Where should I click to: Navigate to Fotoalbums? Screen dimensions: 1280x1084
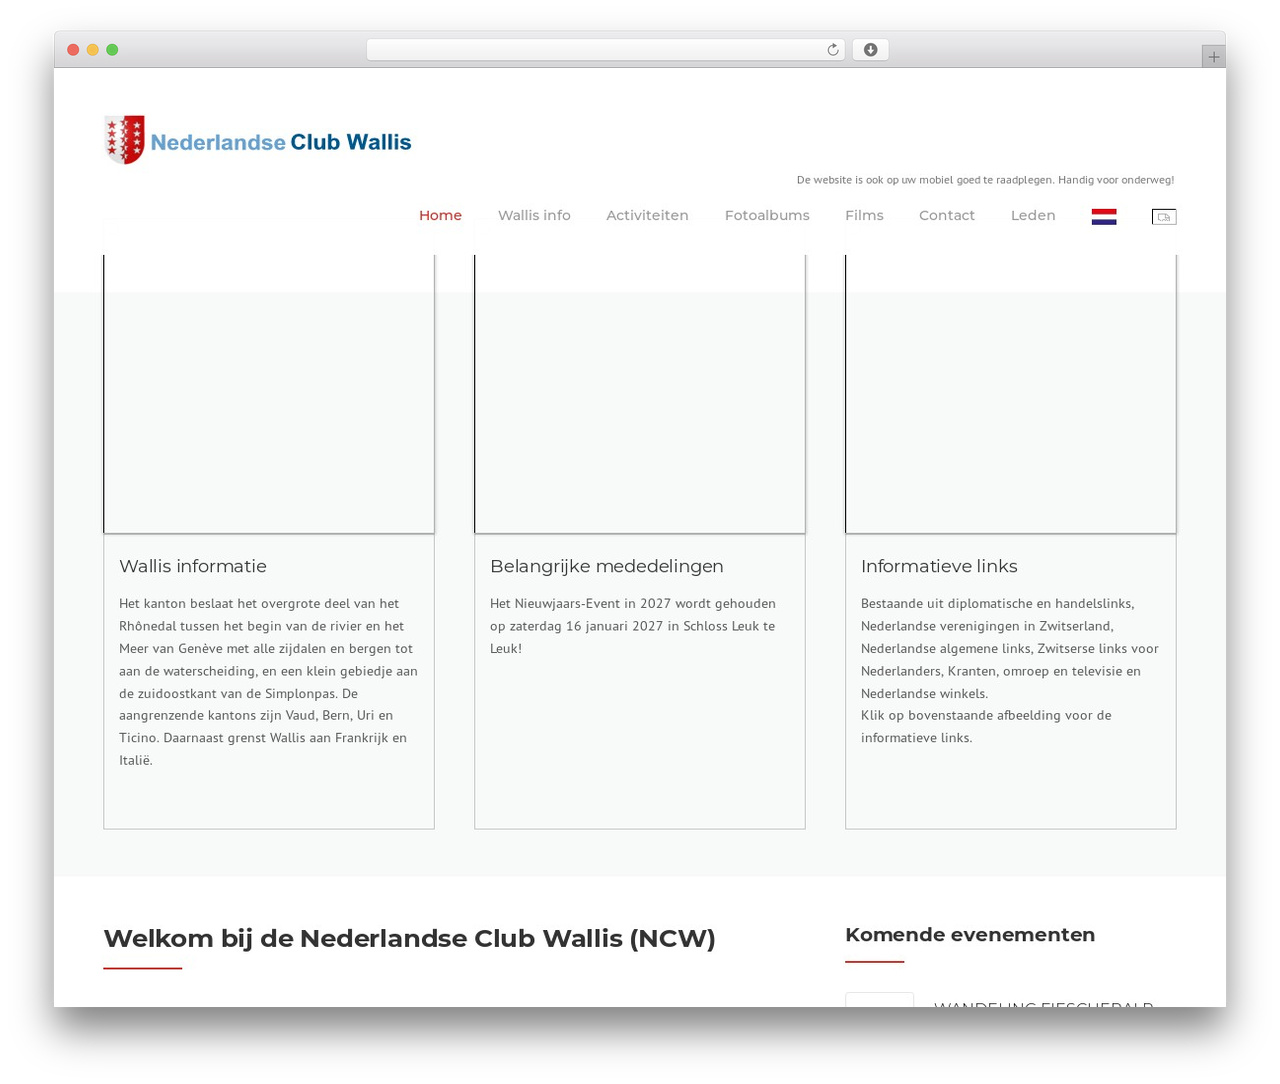click(x=767, y=215)
